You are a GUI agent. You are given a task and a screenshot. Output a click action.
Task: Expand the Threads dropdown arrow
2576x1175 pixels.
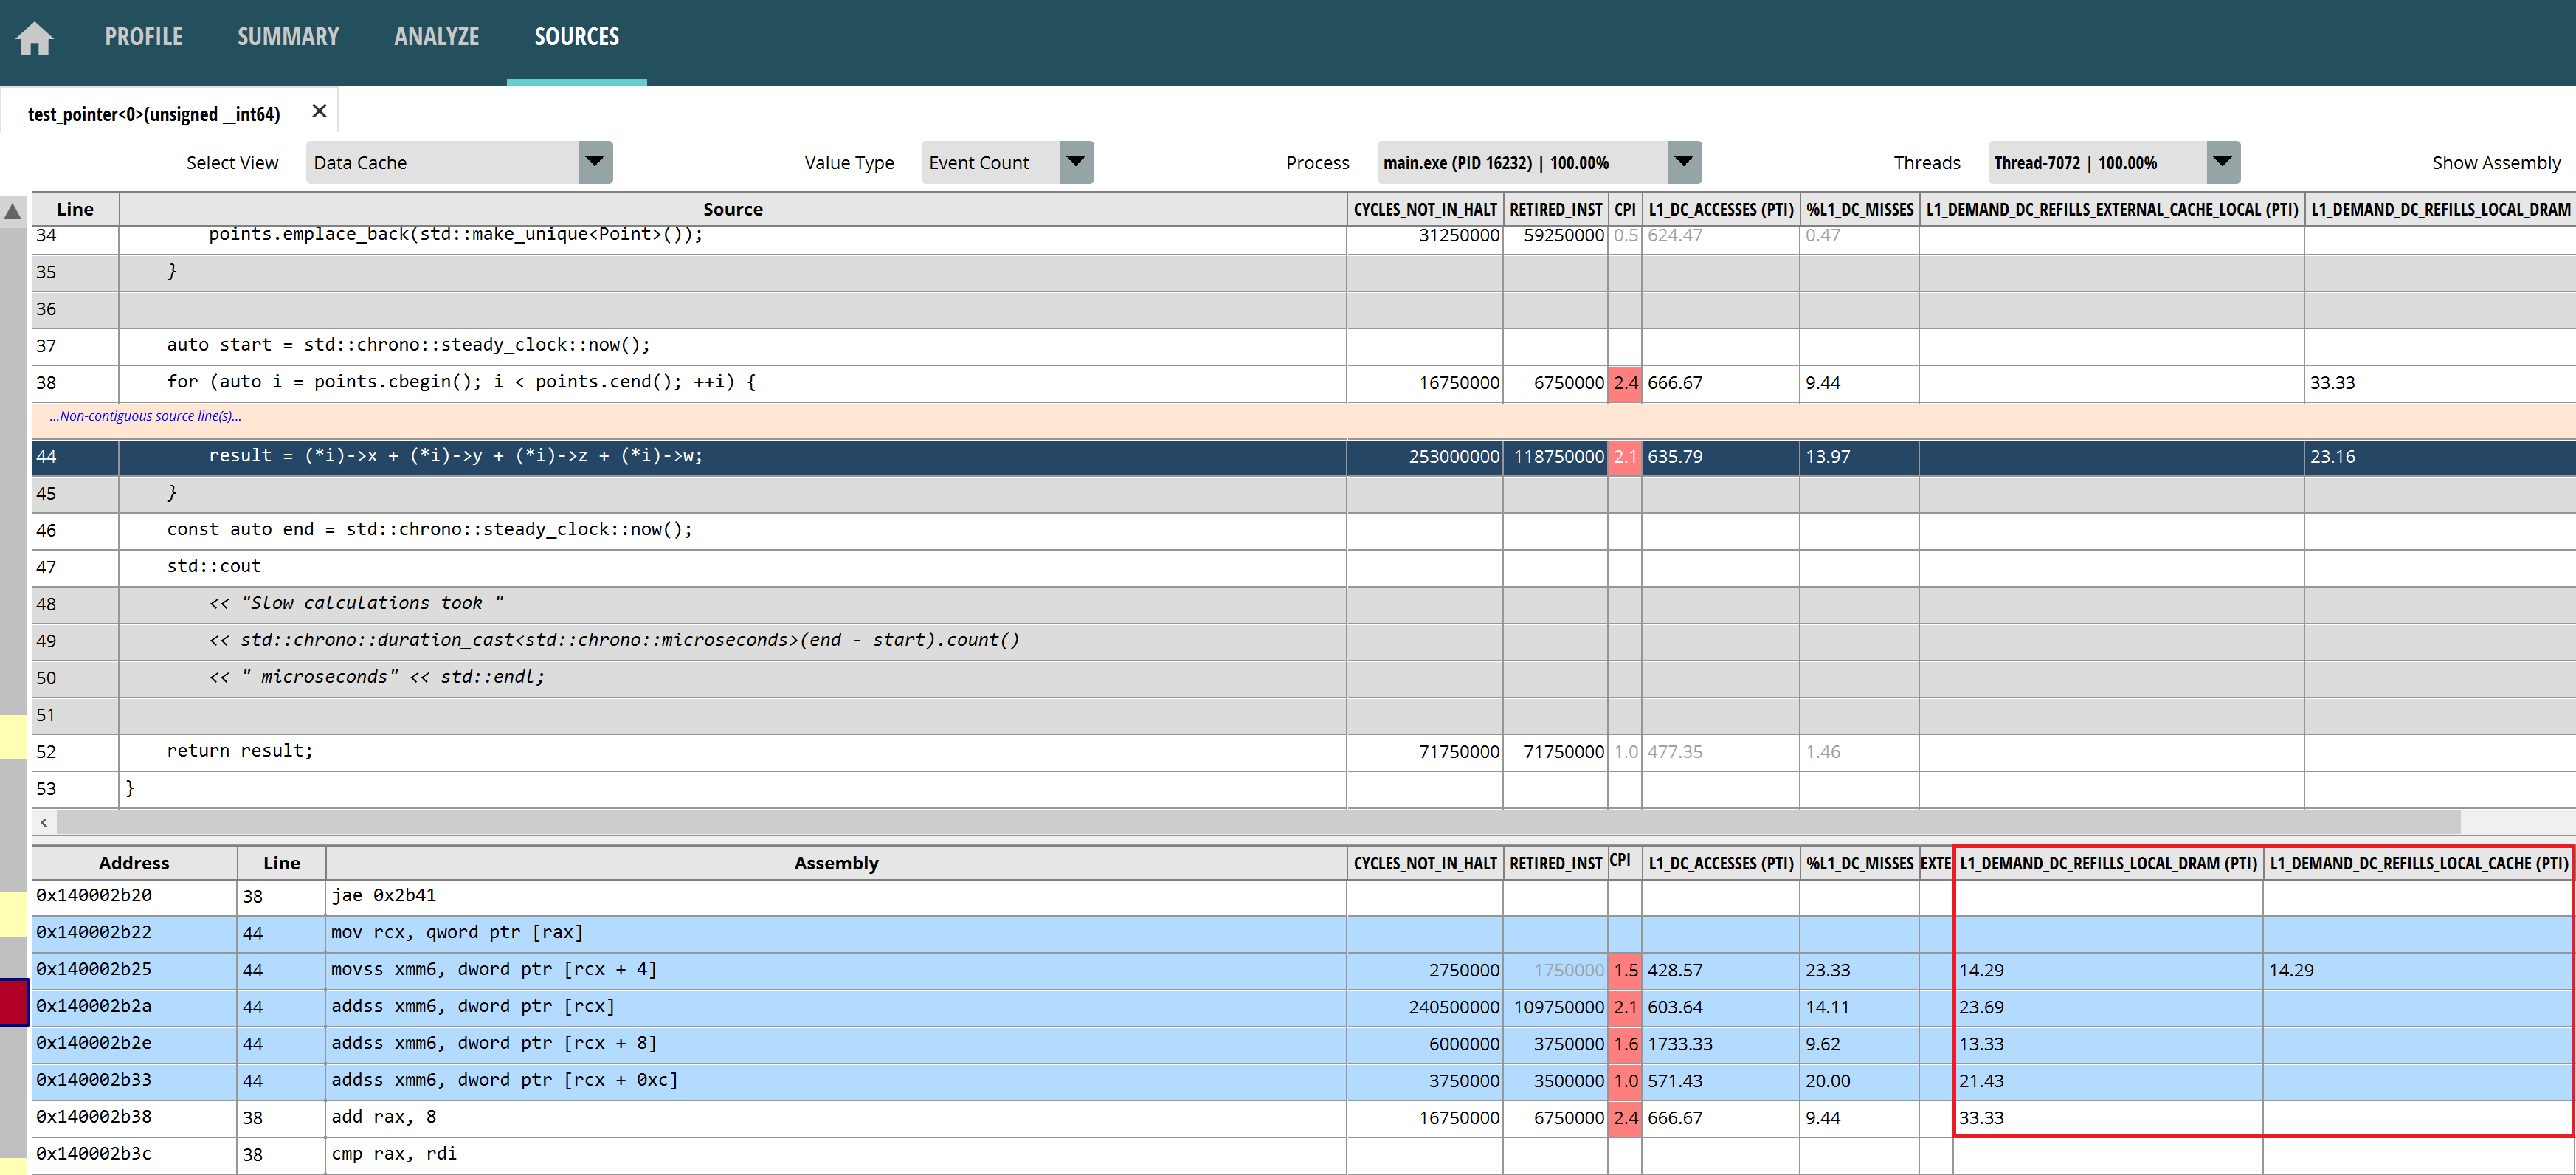(x=2222, y=162)
